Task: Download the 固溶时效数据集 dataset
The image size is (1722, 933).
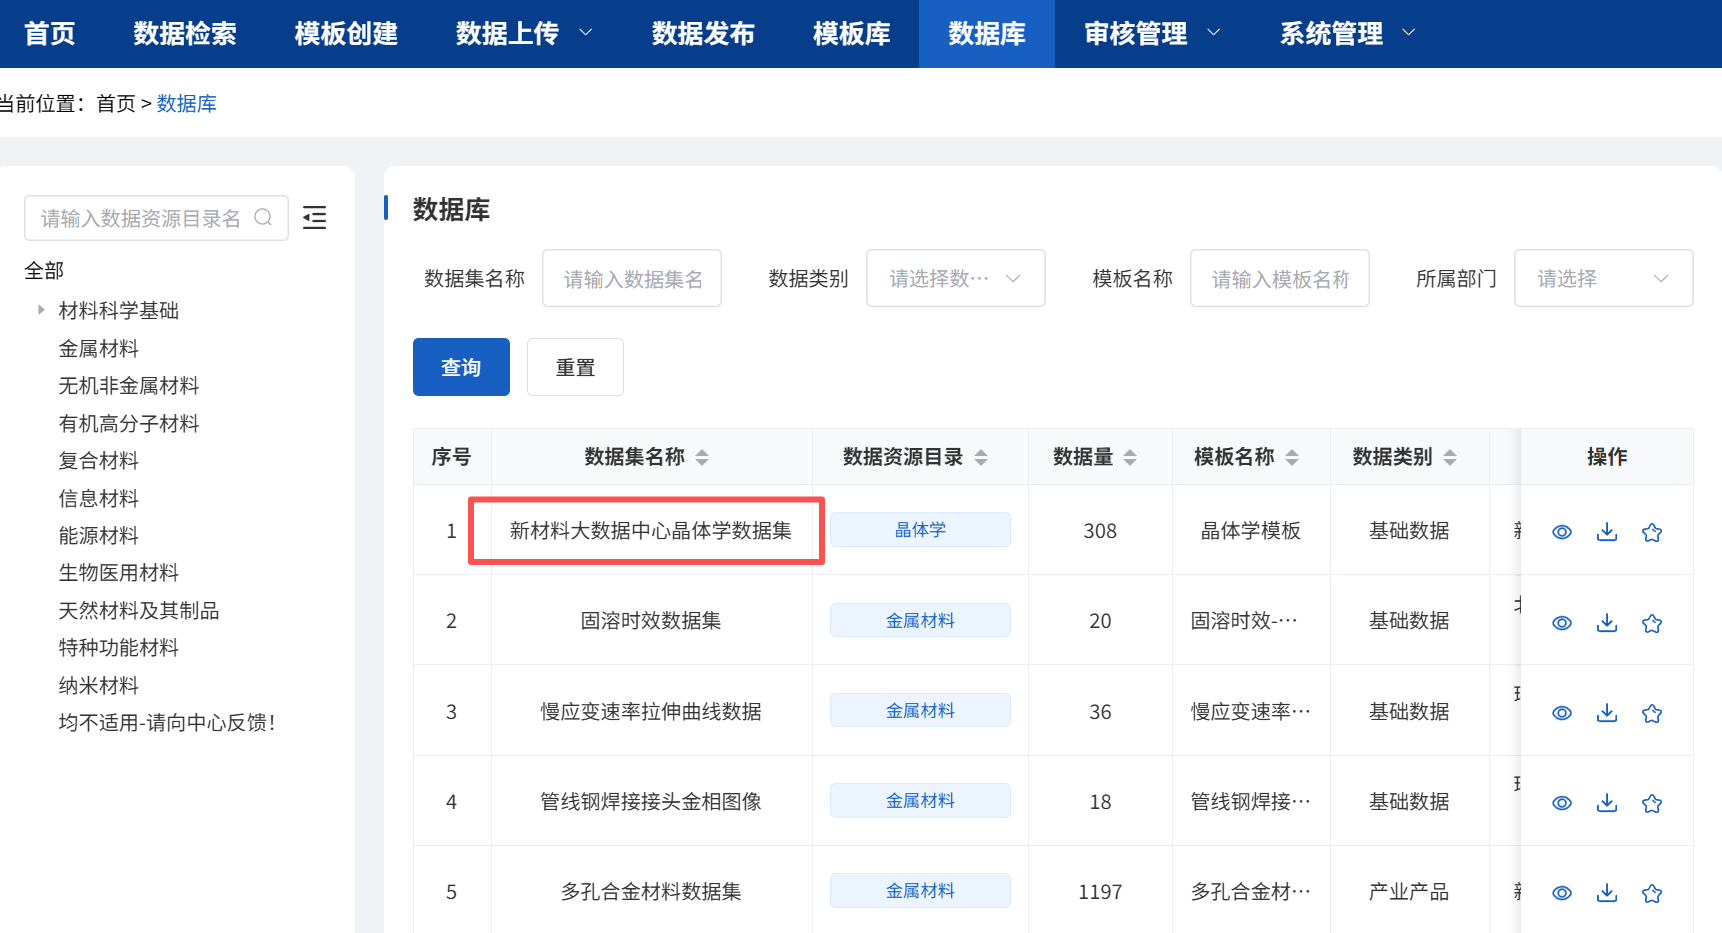Action: click(x=1607, y=622)
